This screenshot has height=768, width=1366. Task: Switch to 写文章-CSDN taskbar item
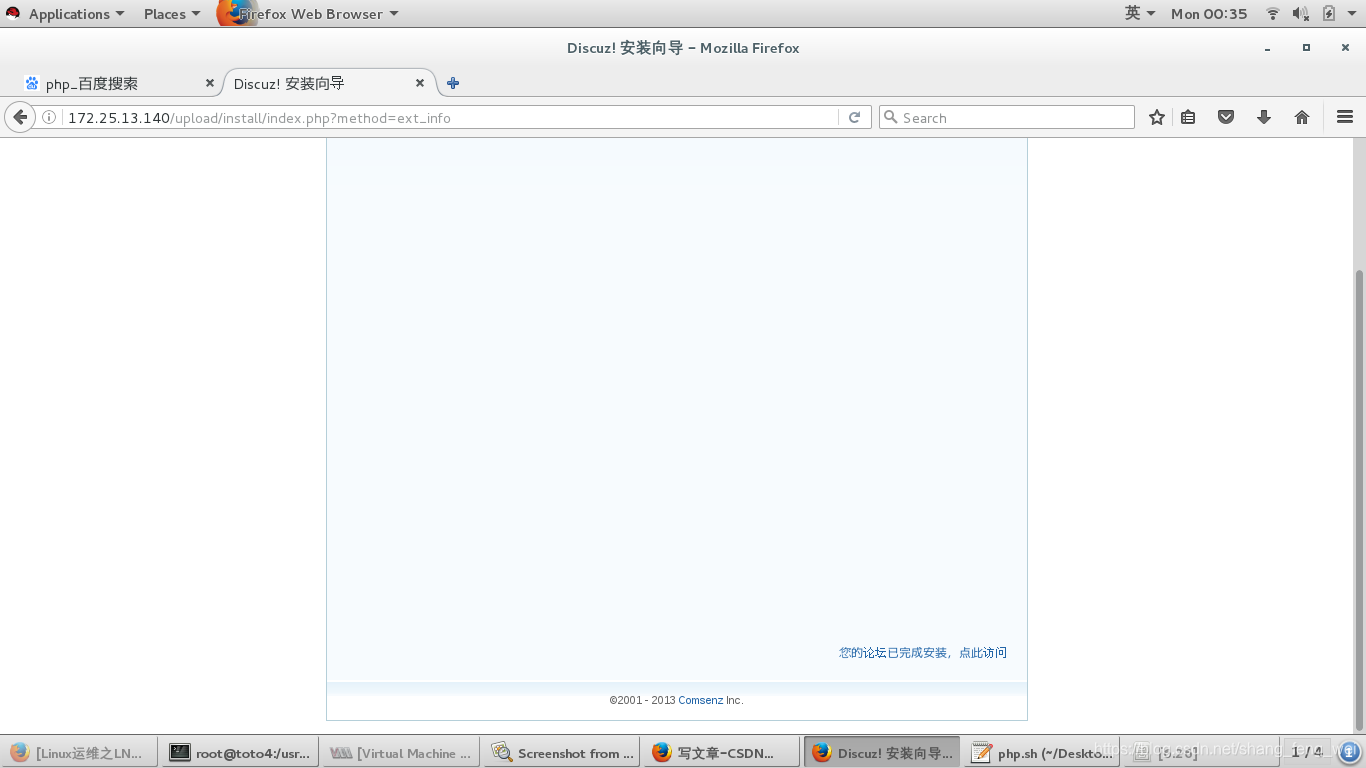coord(722,752)
